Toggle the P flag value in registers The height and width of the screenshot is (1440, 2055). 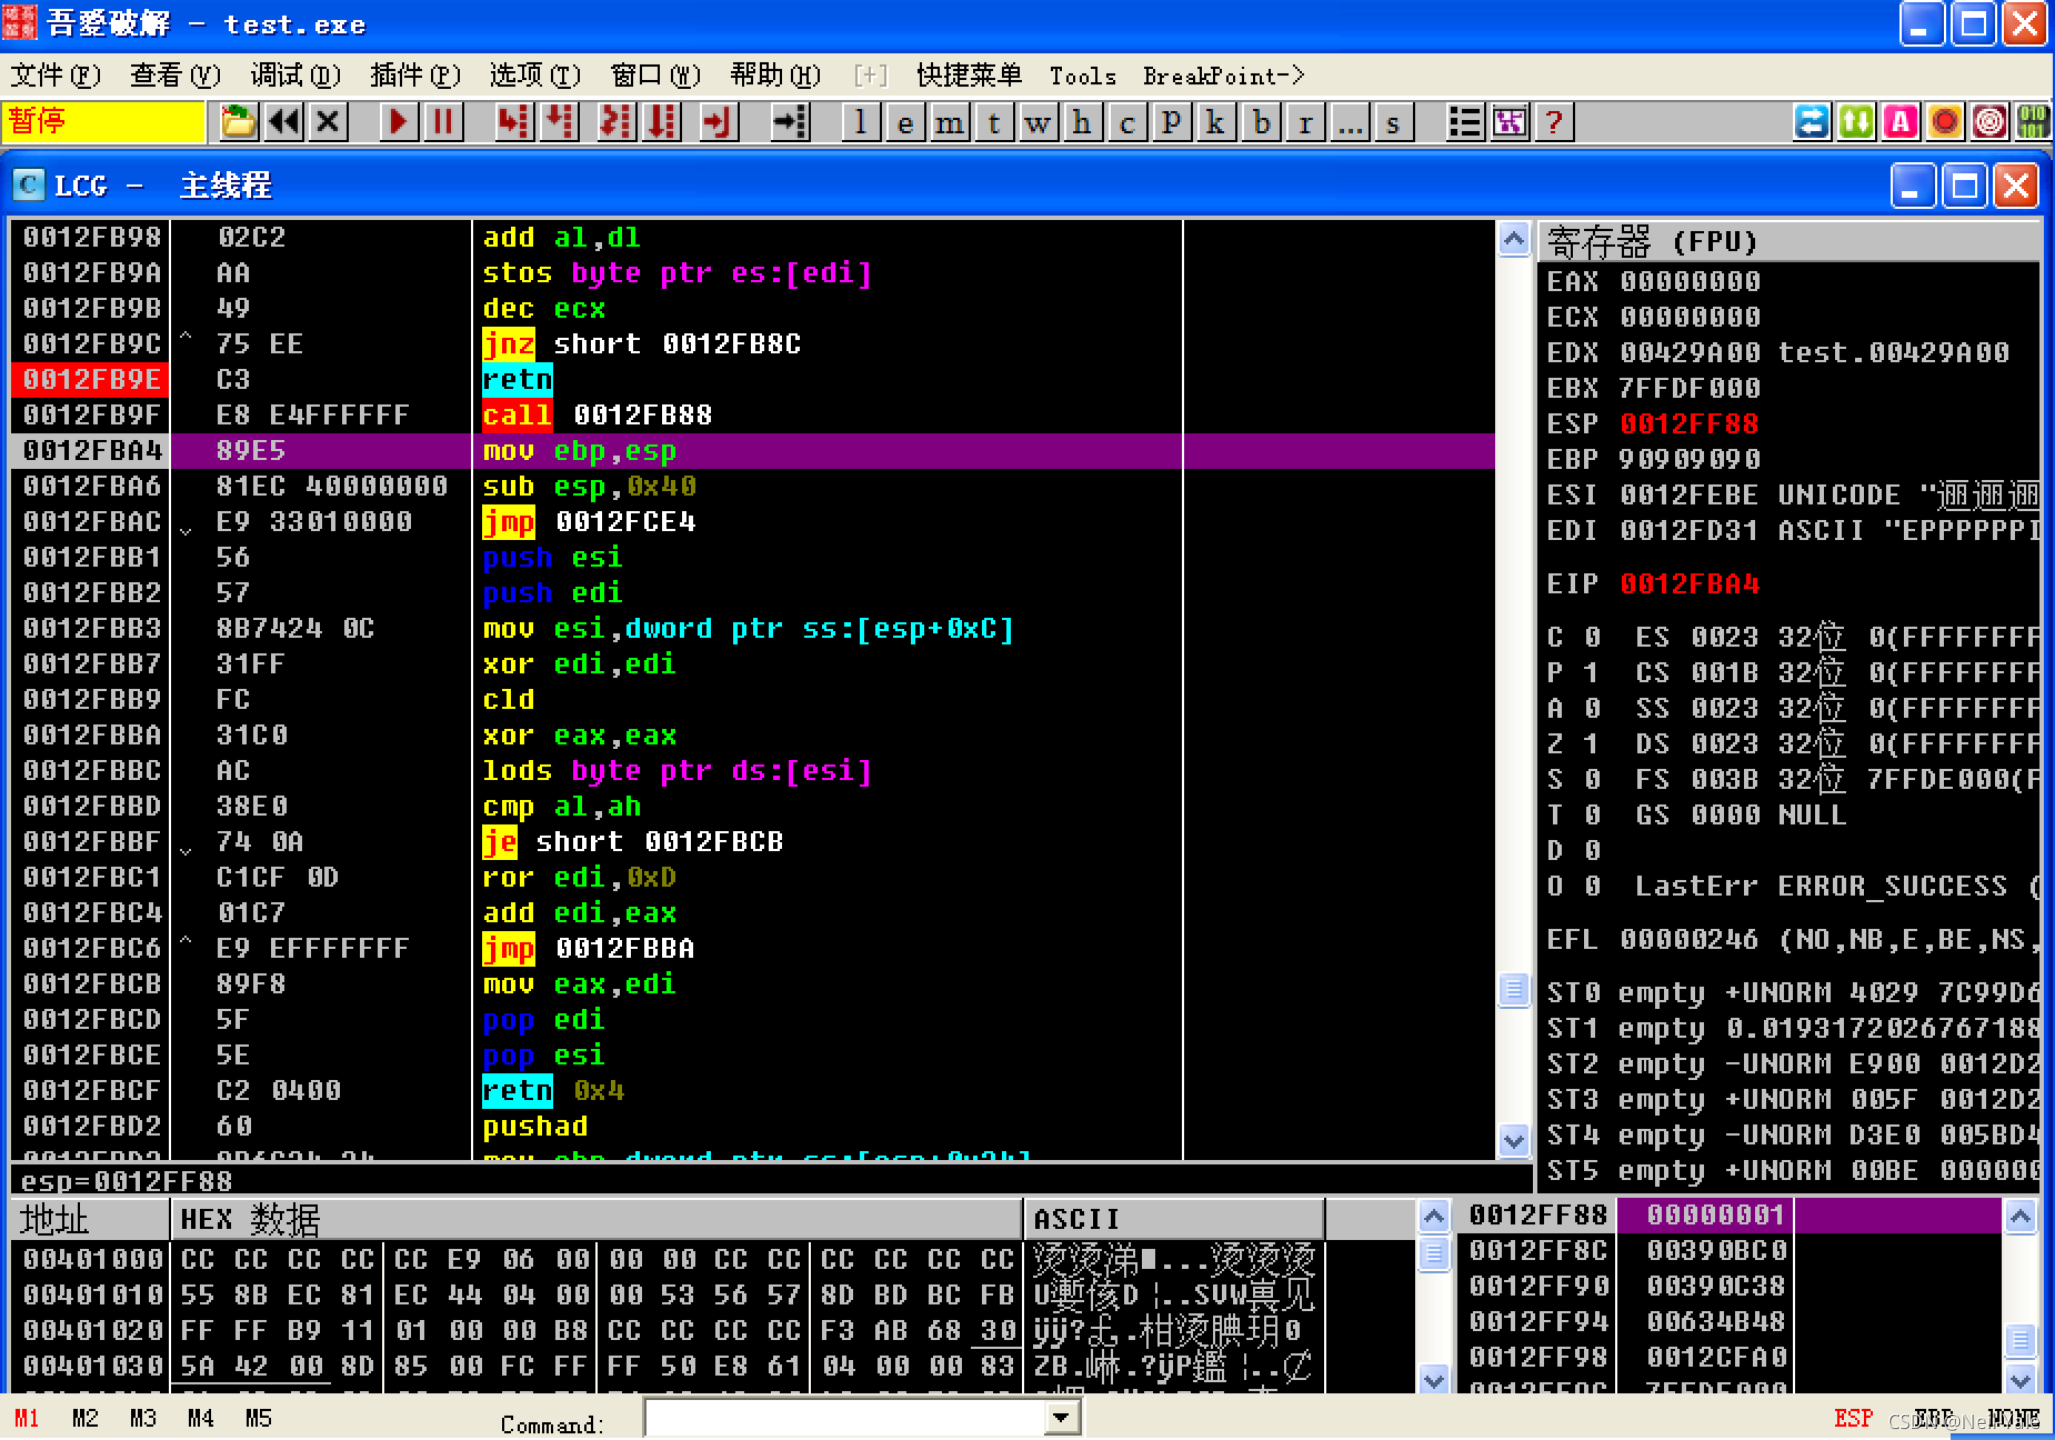[x=1592, y=672]
